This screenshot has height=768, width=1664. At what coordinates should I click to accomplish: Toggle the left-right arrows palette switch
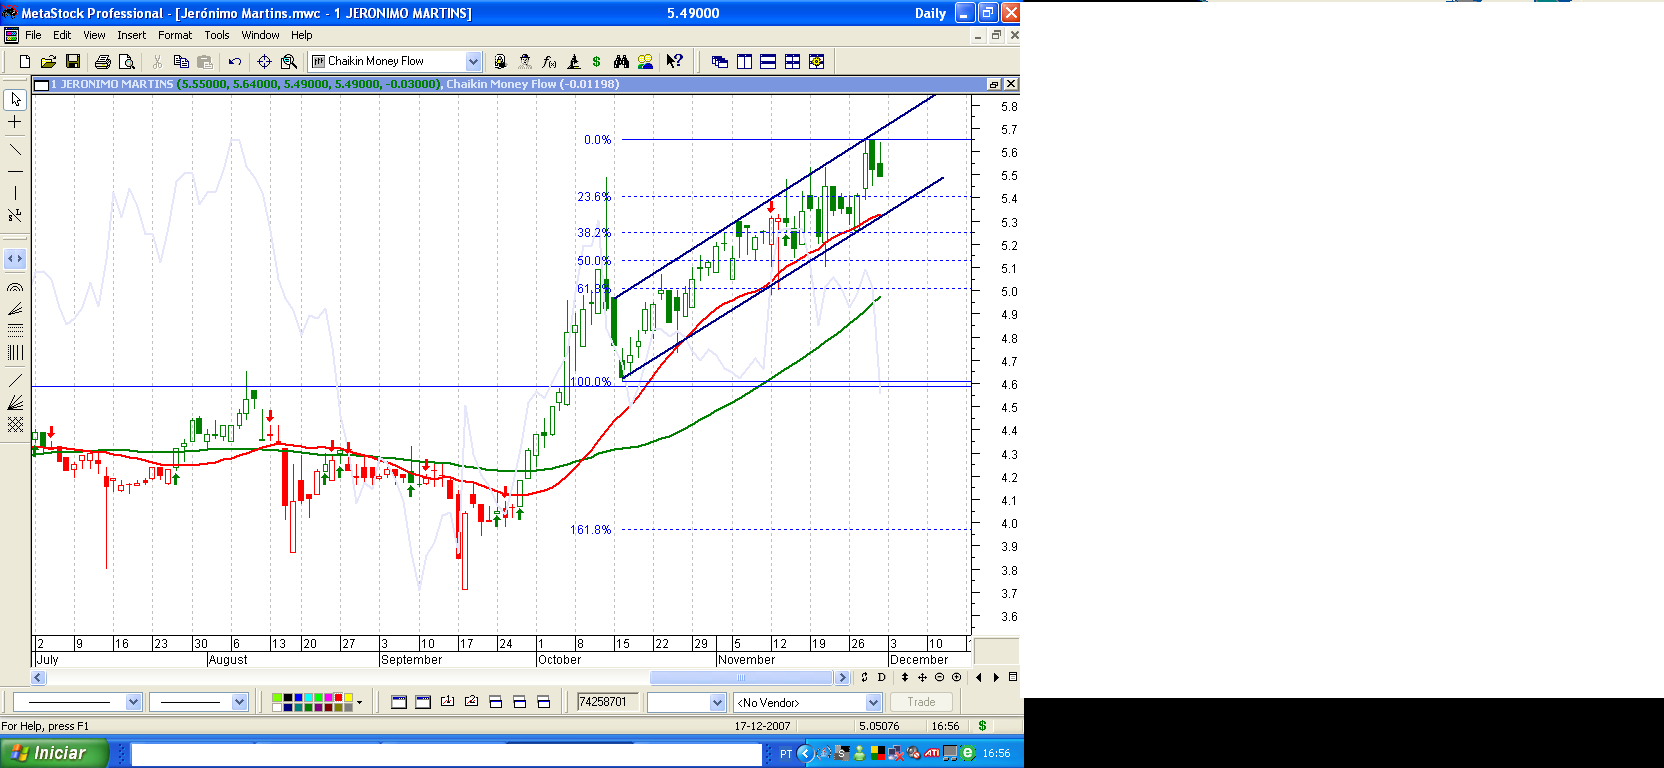(15, 259)
